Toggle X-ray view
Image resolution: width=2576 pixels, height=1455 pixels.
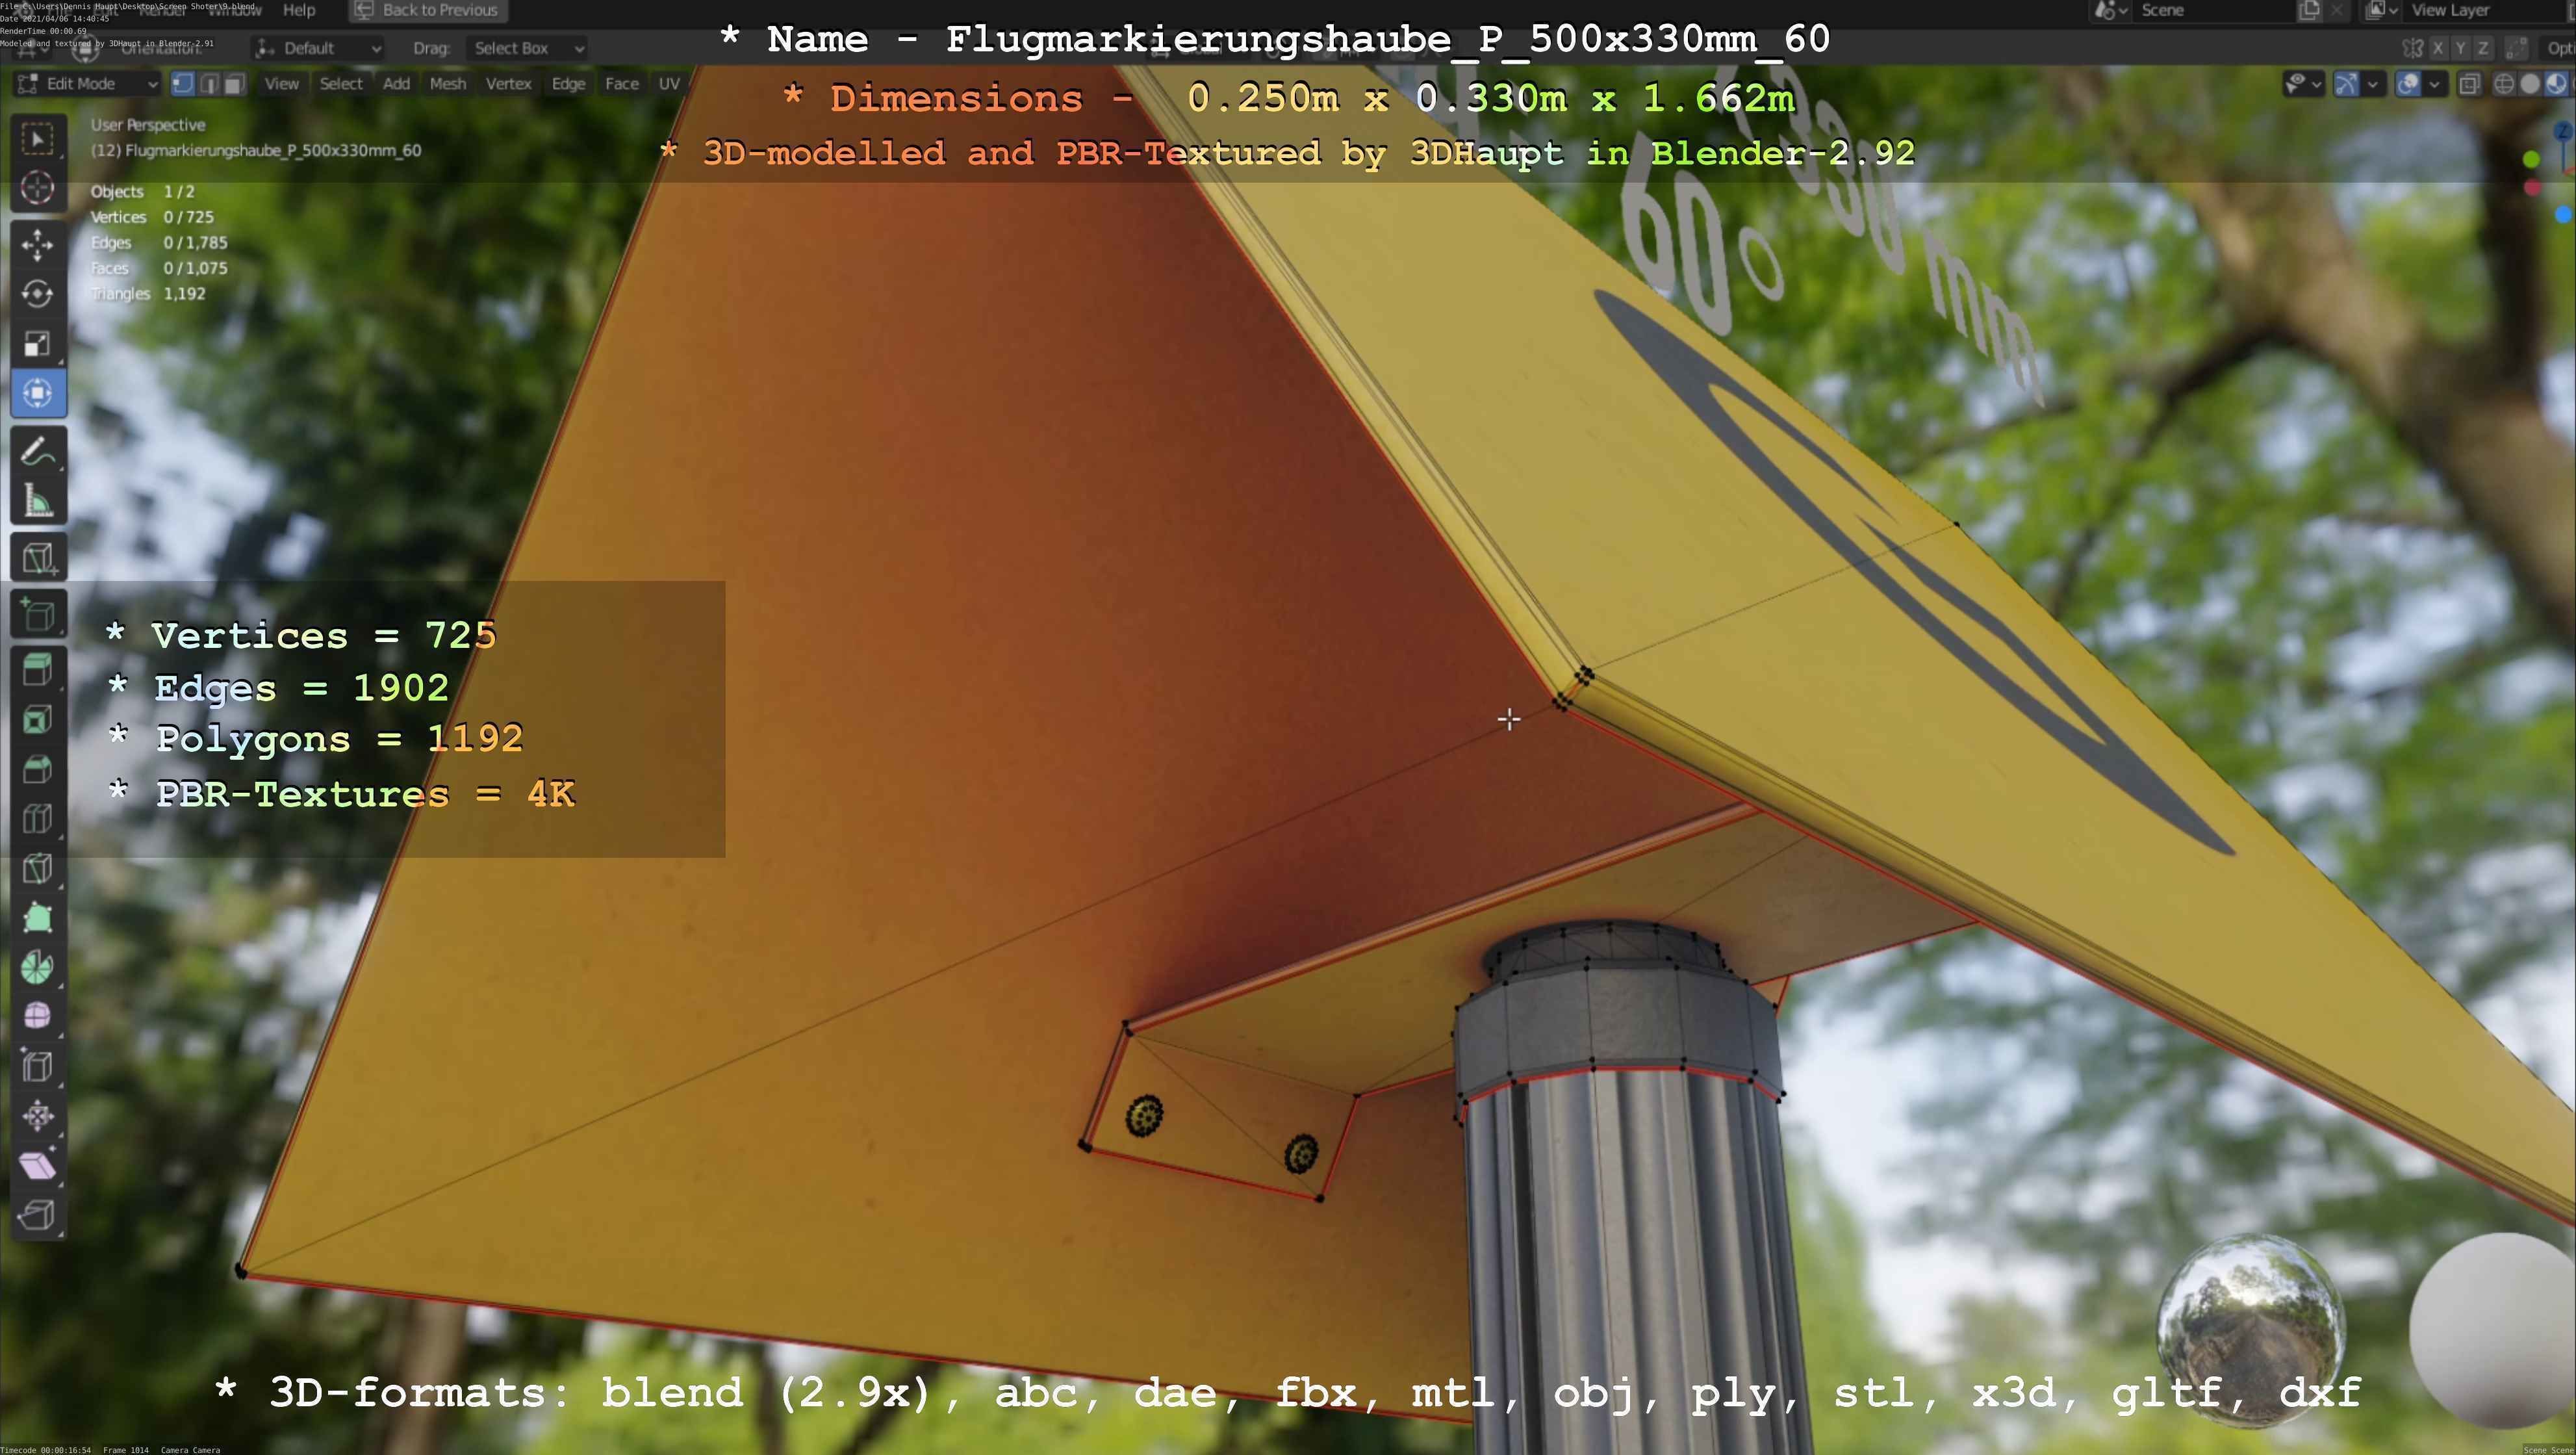click(2470, 84)
